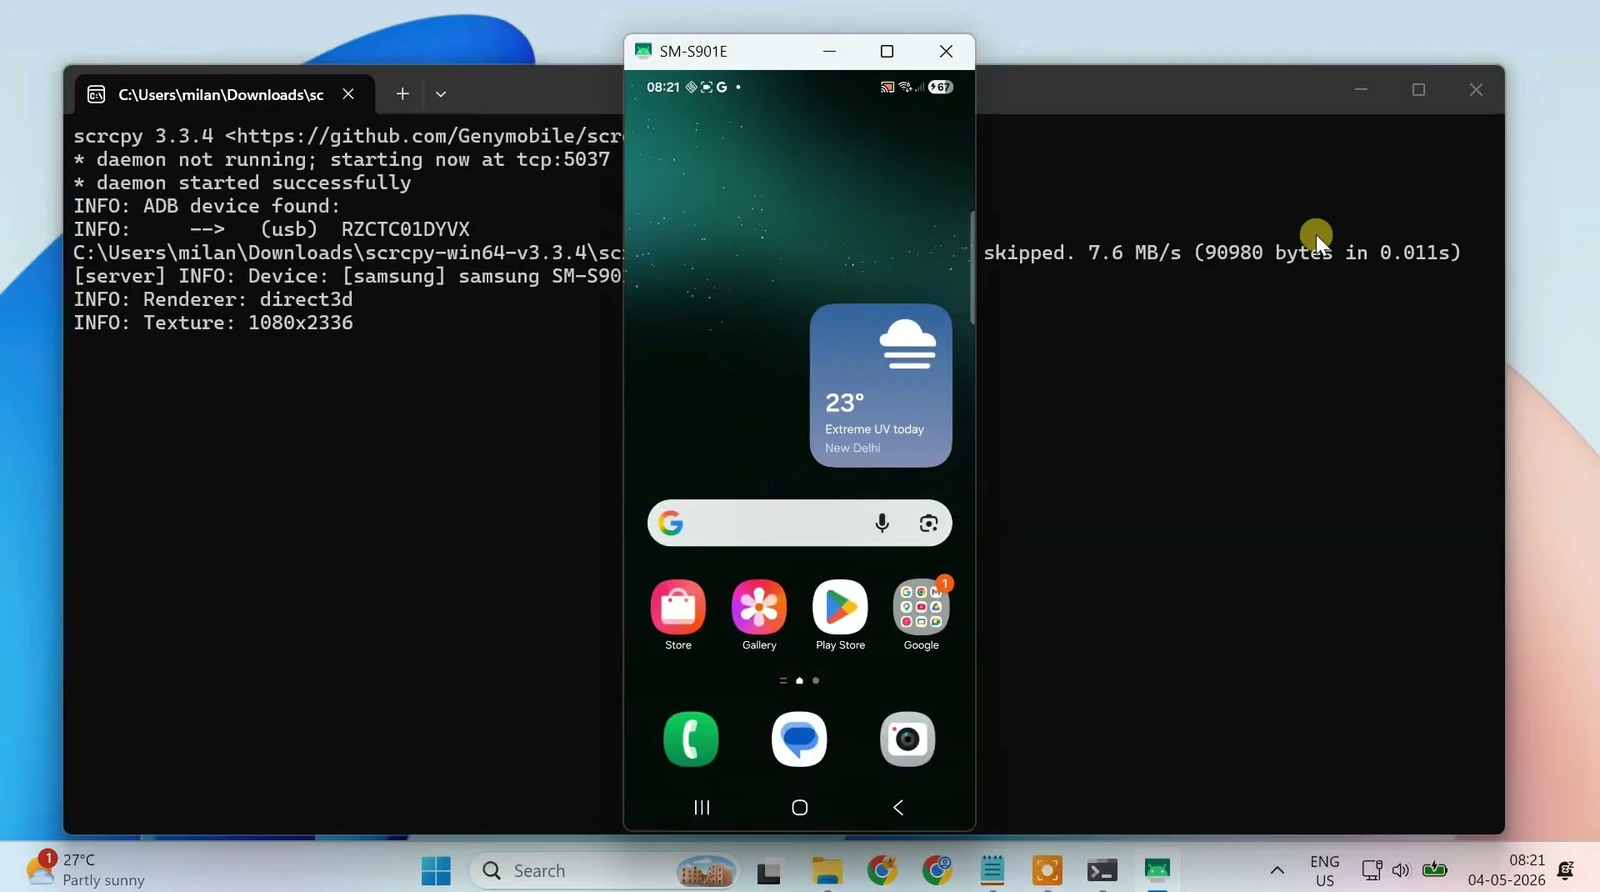
Task: Open the Windows Start menu
Action: click(x=436, y=871)
